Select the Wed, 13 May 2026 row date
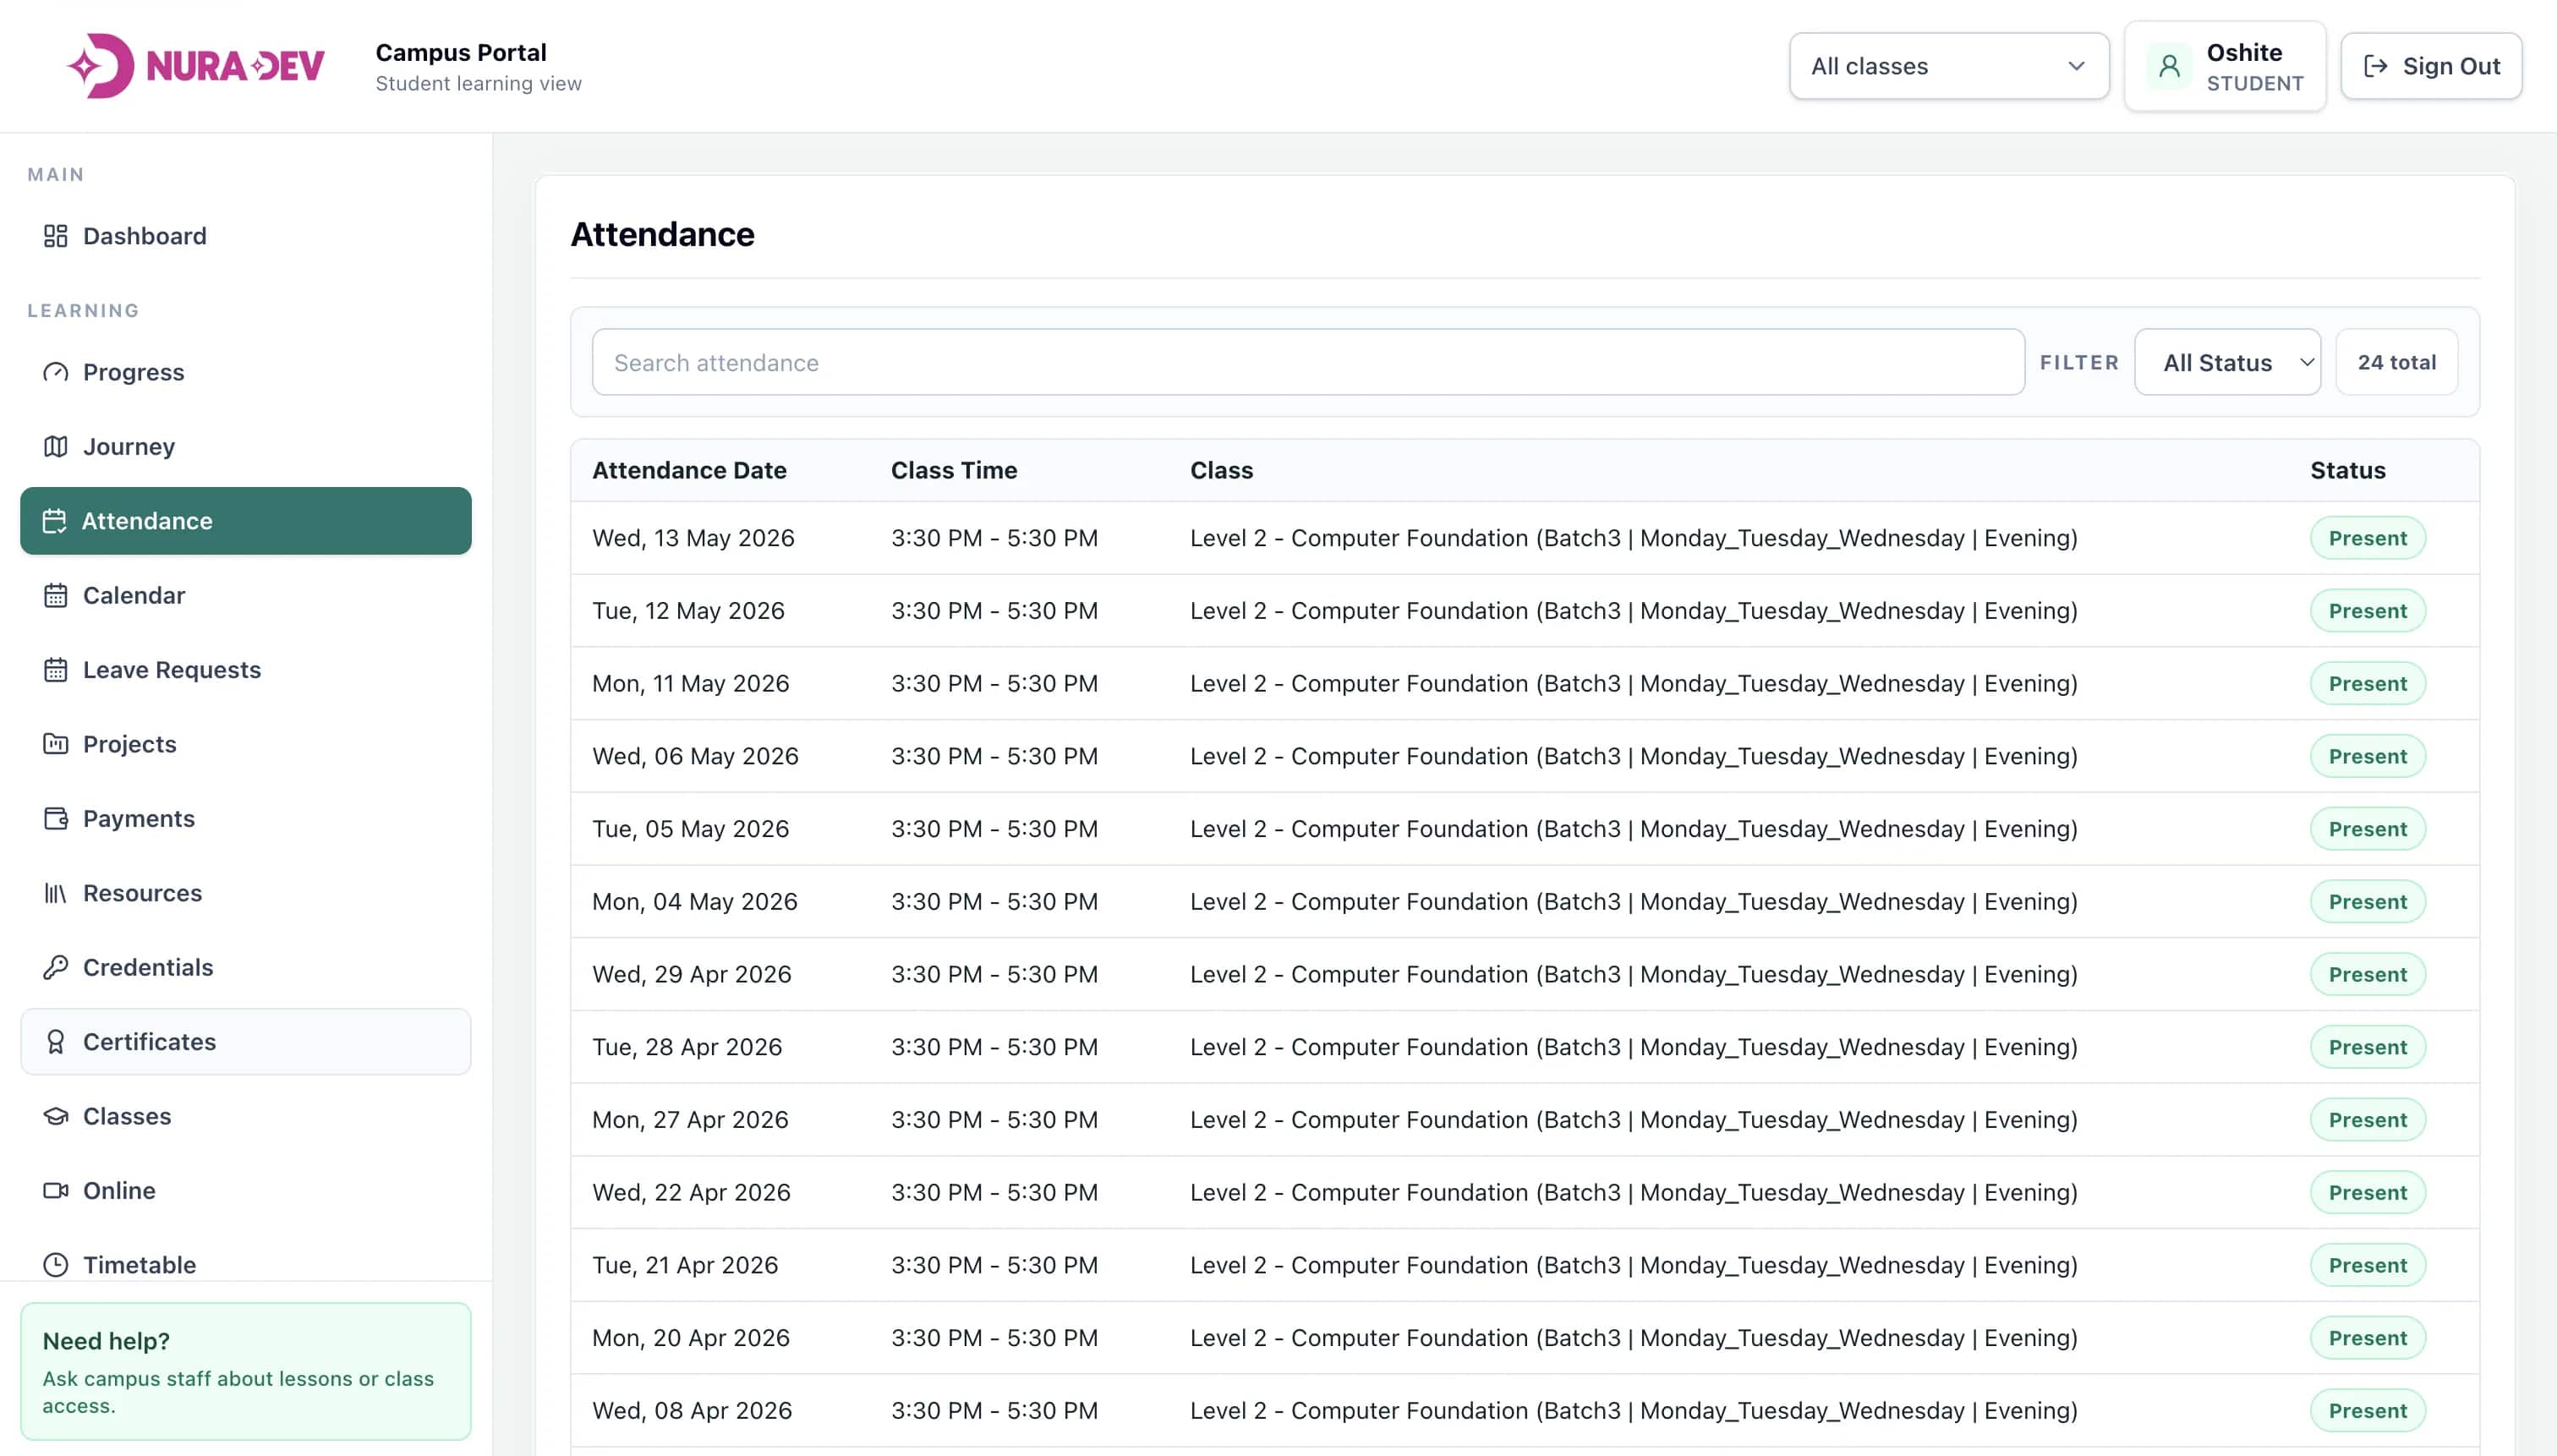Image resolution: width=2557 pixels, height=1456 pixels. 693,538
